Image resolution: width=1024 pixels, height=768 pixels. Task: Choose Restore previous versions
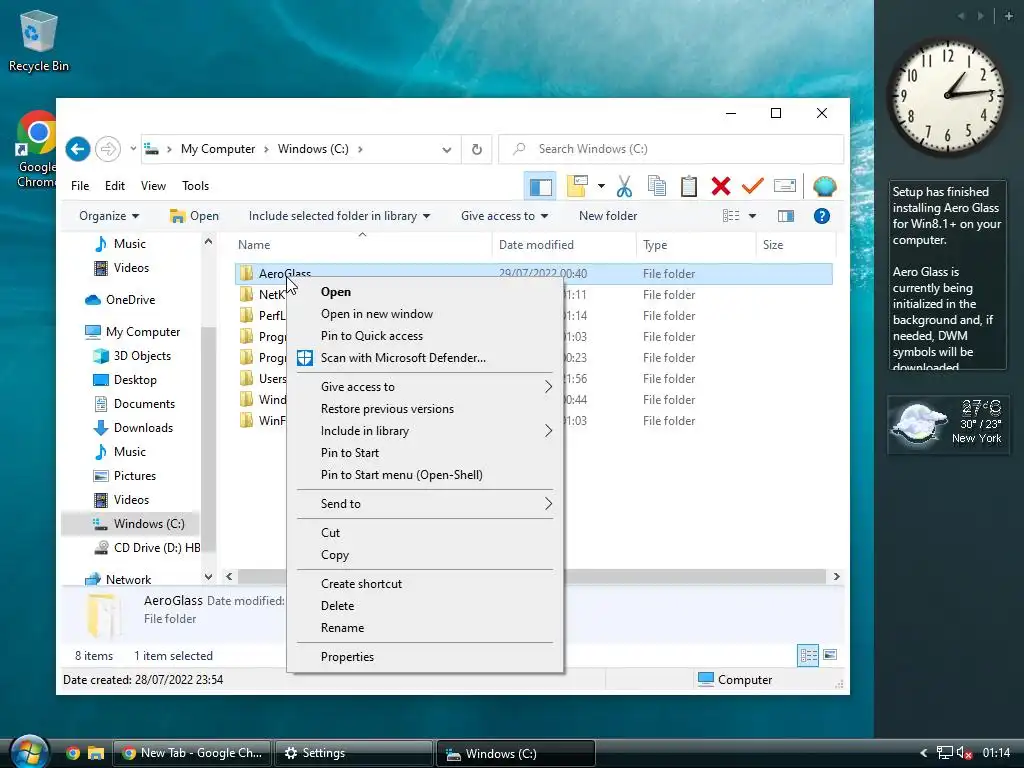click(x=387, y=409)
